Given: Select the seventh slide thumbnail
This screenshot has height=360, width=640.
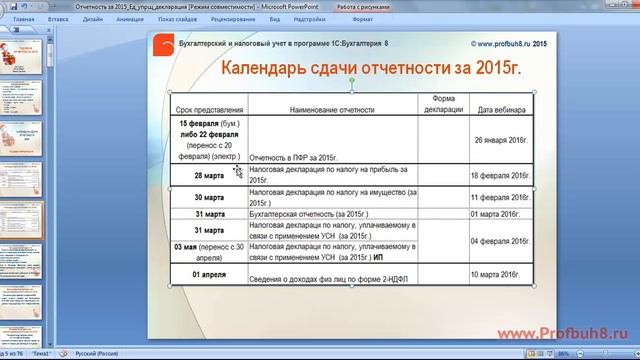Looking at the screenshot, I should (x=21, y=302).
